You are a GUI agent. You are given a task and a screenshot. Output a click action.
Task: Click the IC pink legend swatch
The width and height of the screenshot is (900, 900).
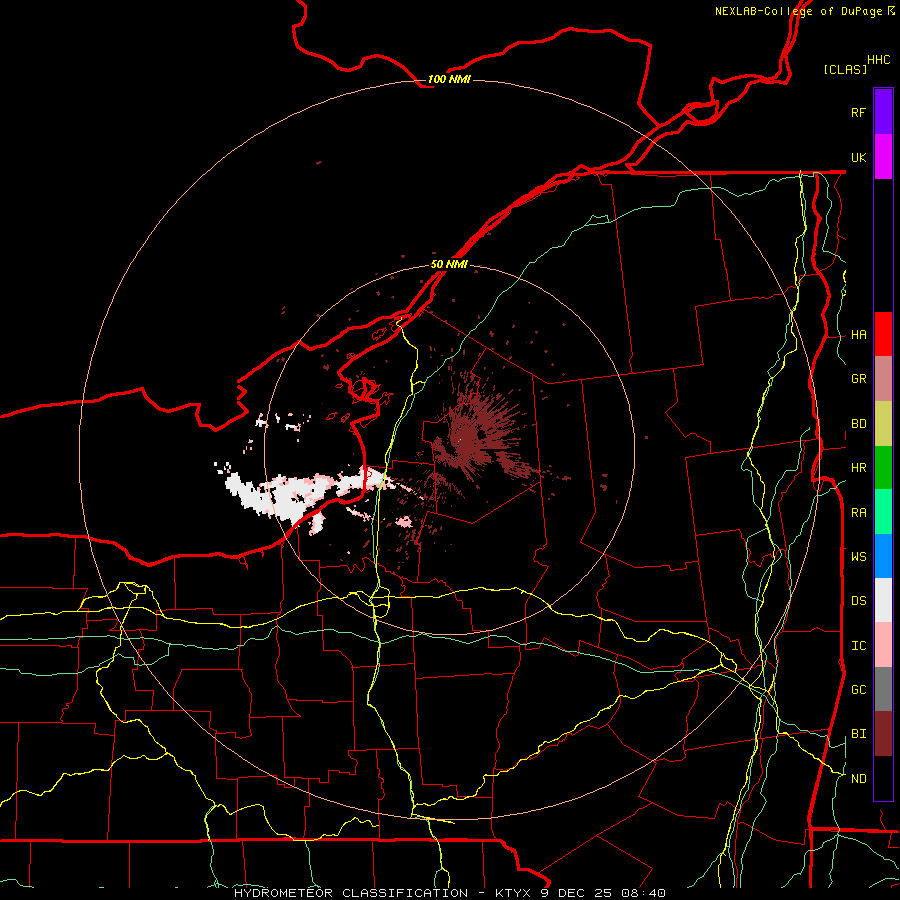[883, 645]
